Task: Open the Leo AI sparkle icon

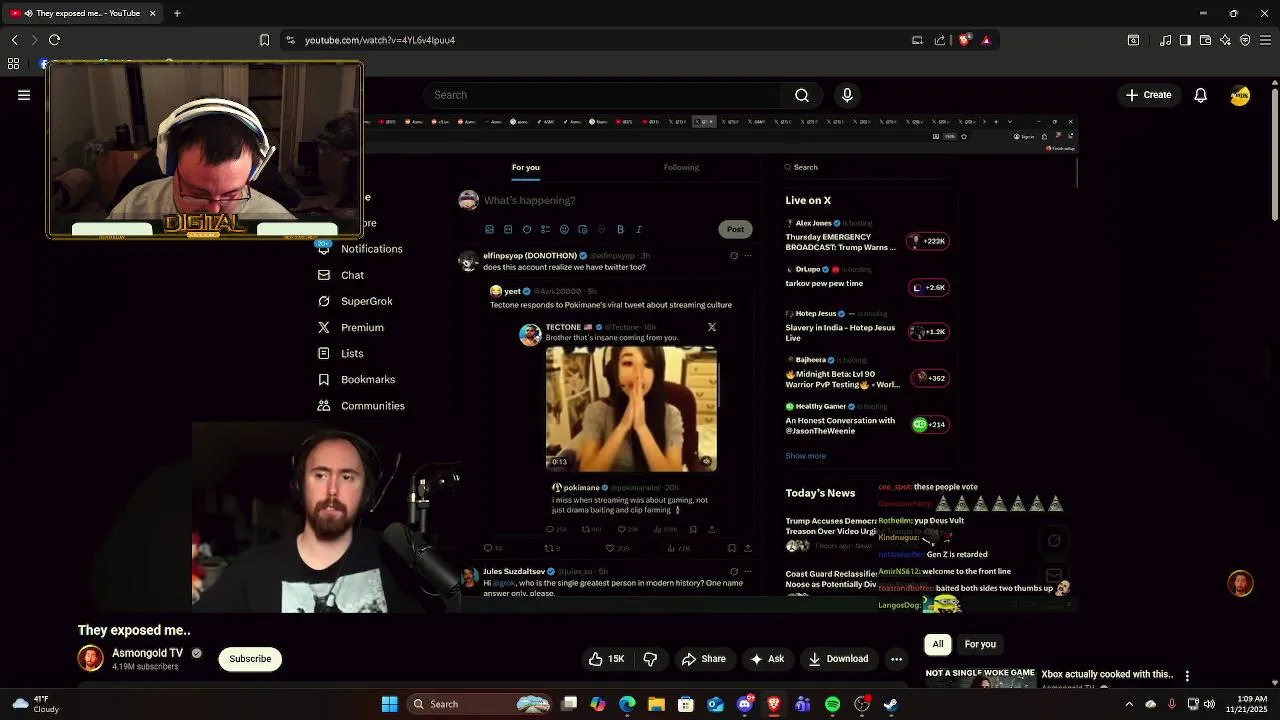Action: [1225, 40]
